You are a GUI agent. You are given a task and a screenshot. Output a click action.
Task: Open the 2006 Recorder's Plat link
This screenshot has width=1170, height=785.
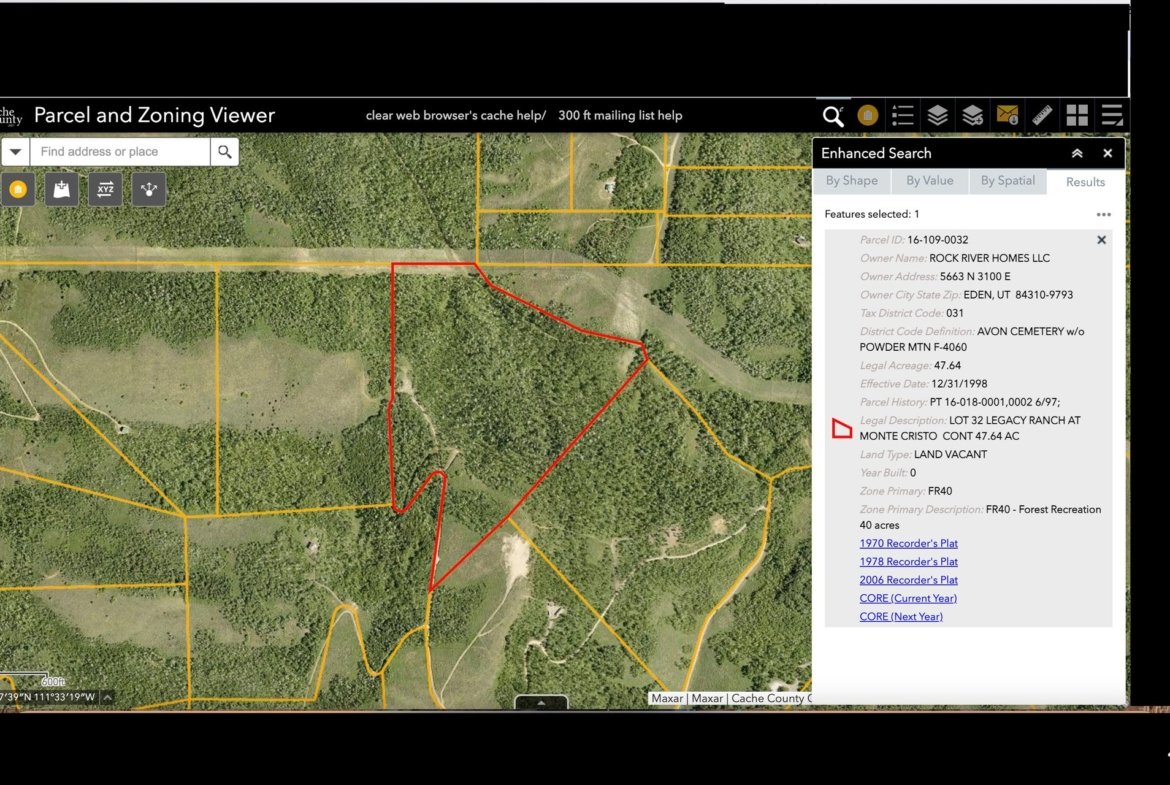tap(908, 580)
